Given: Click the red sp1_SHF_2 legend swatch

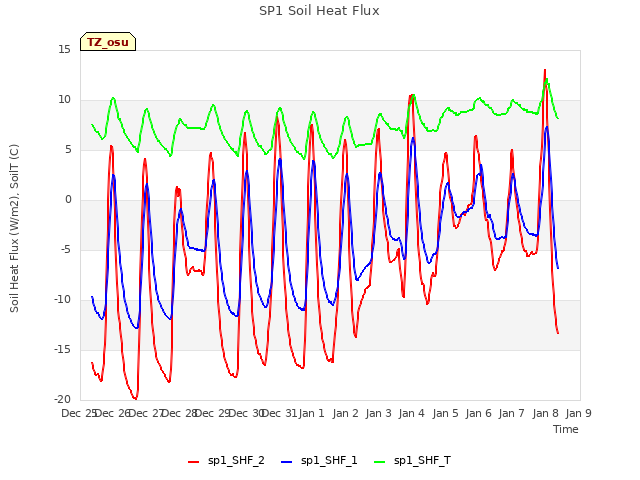Looking at the screenshot, I should pos(193,462).
